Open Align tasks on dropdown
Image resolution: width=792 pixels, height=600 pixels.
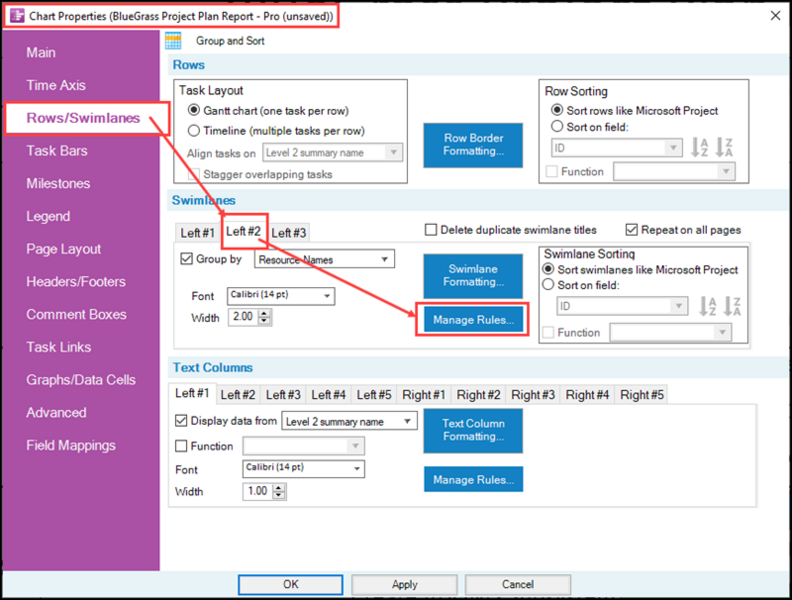point(332,153)
